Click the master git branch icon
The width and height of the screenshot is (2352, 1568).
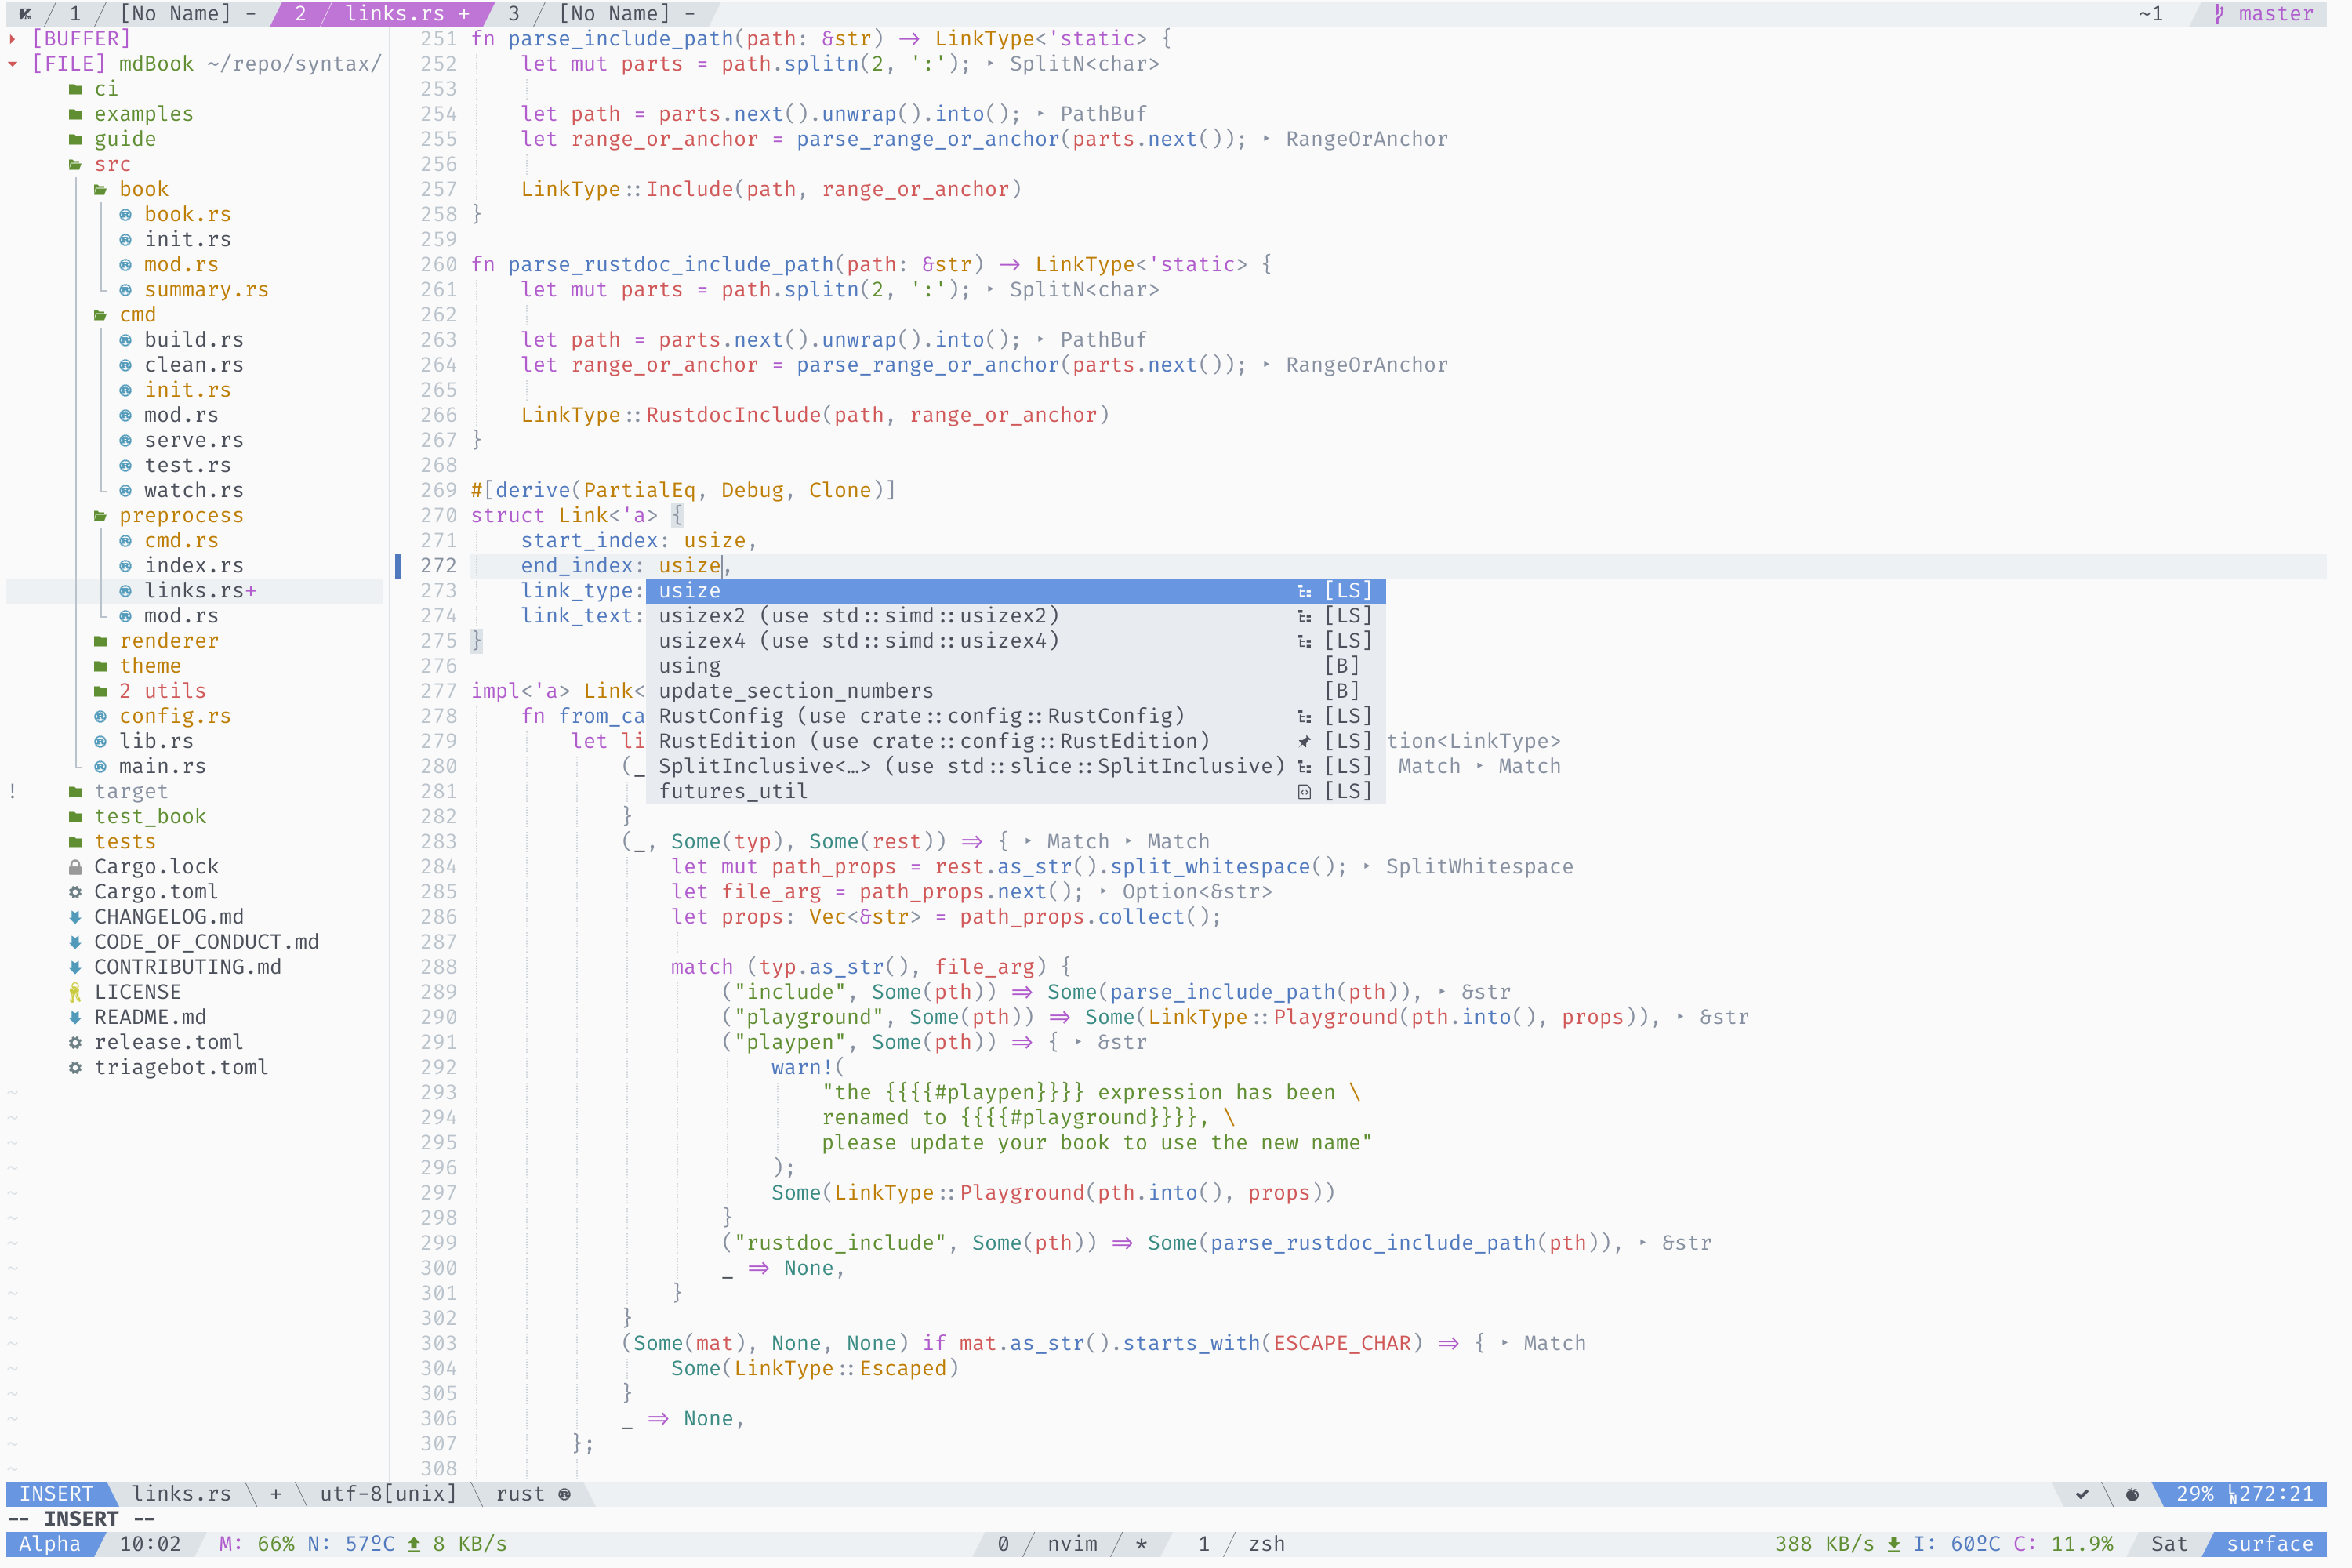(x=2219, y=14)
